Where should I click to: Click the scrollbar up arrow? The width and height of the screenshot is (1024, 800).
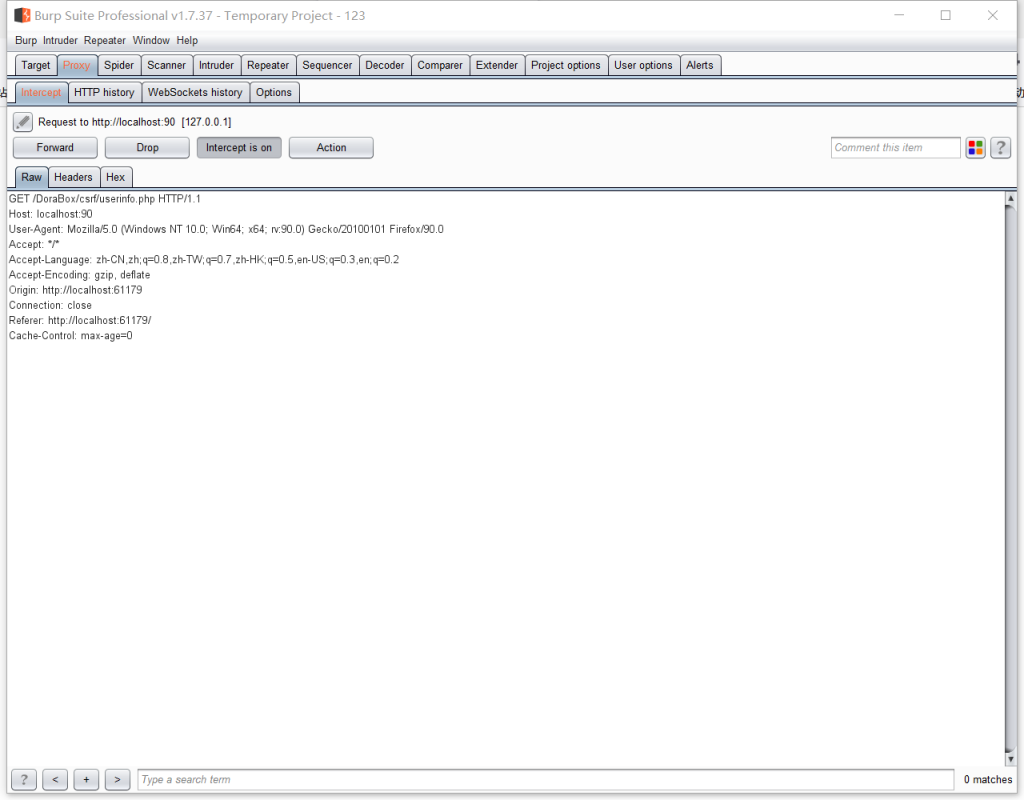(x=1011, y=198)
